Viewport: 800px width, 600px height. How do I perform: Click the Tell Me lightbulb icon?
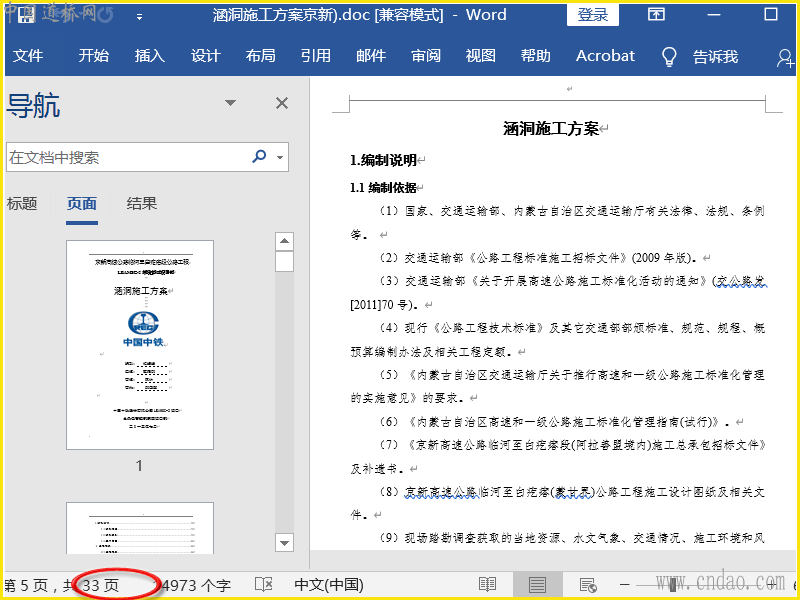click(670, 56)
